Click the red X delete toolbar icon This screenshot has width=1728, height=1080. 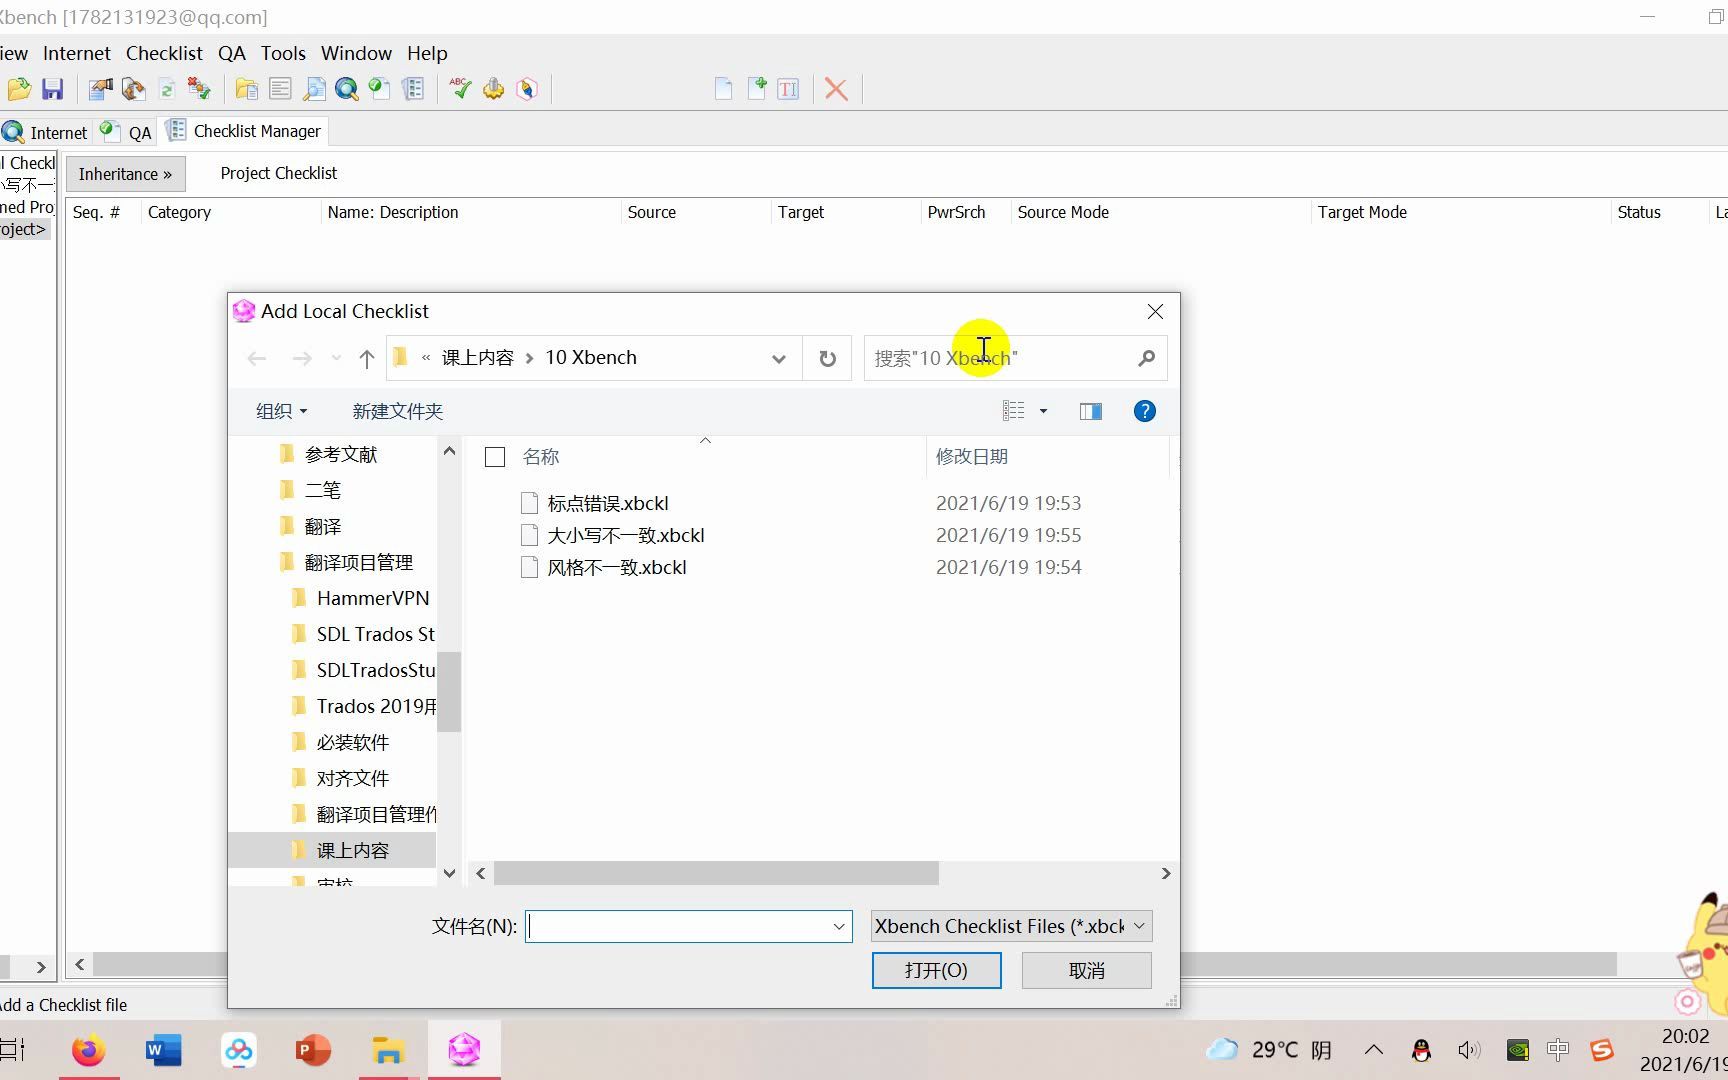[836, 89]
